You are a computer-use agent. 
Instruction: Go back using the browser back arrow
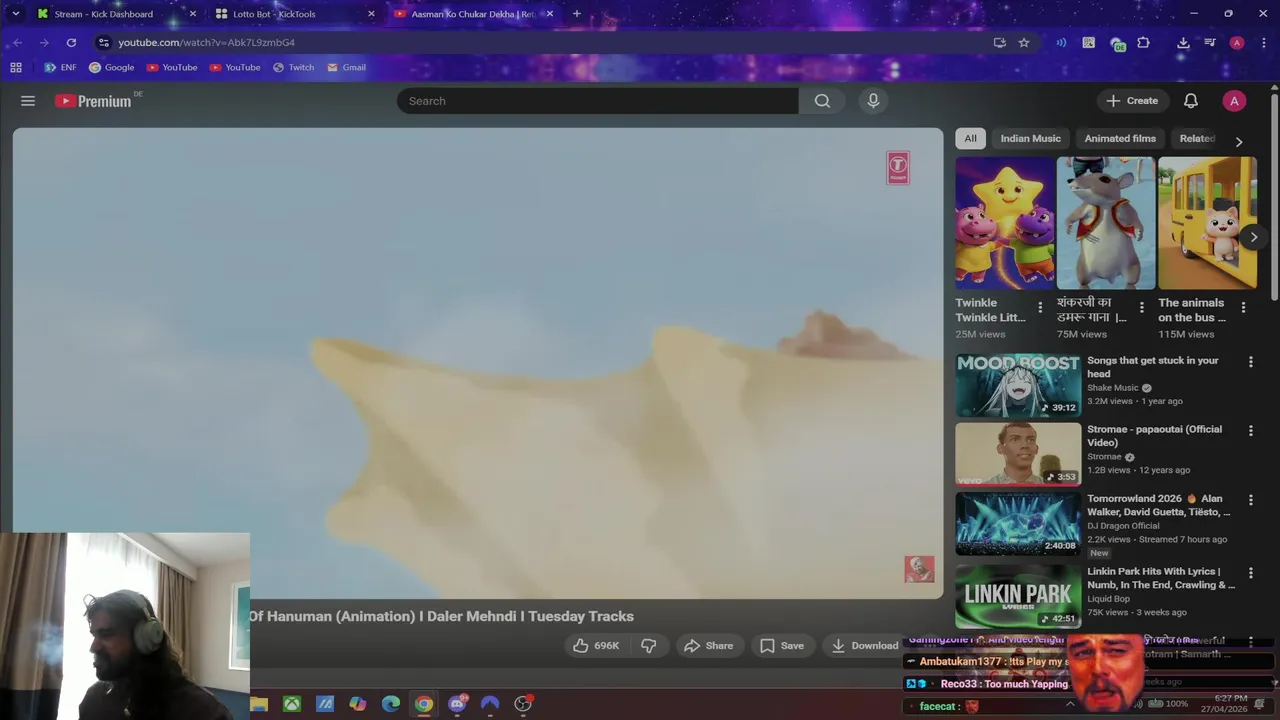point(18,43)
